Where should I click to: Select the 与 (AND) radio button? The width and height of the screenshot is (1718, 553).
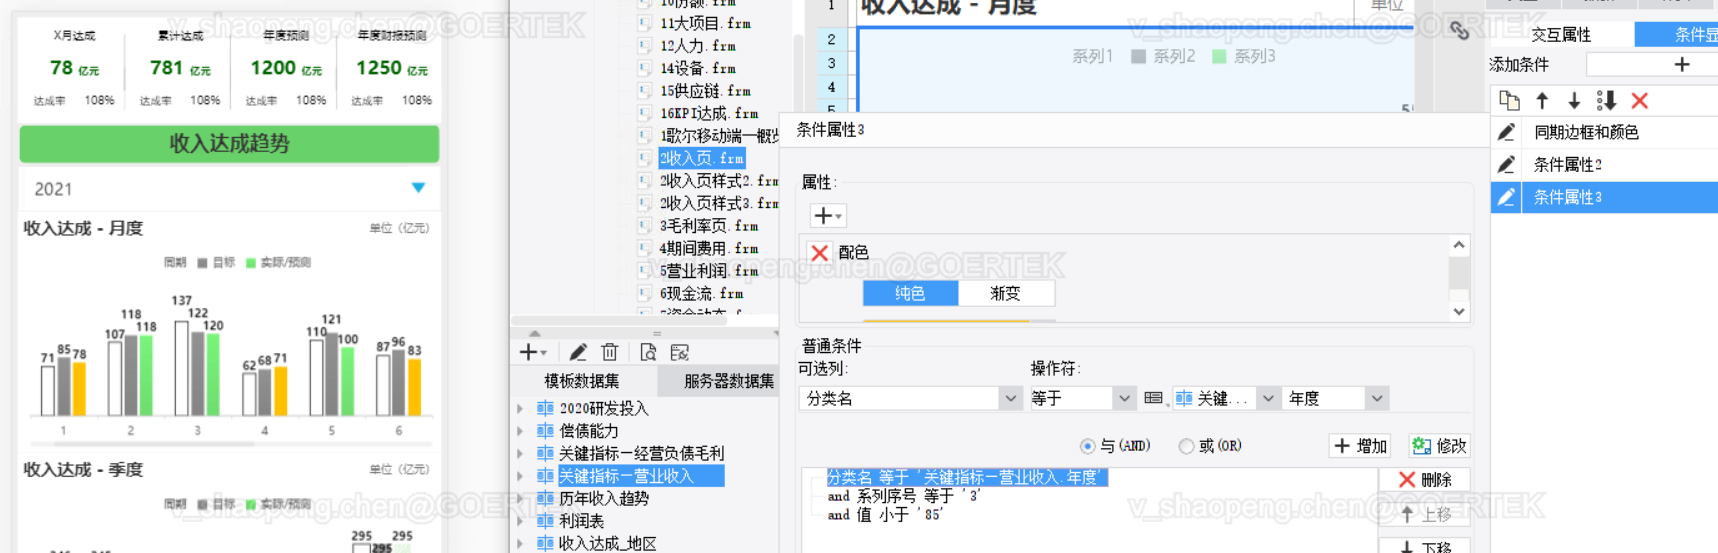point(1088,446)
